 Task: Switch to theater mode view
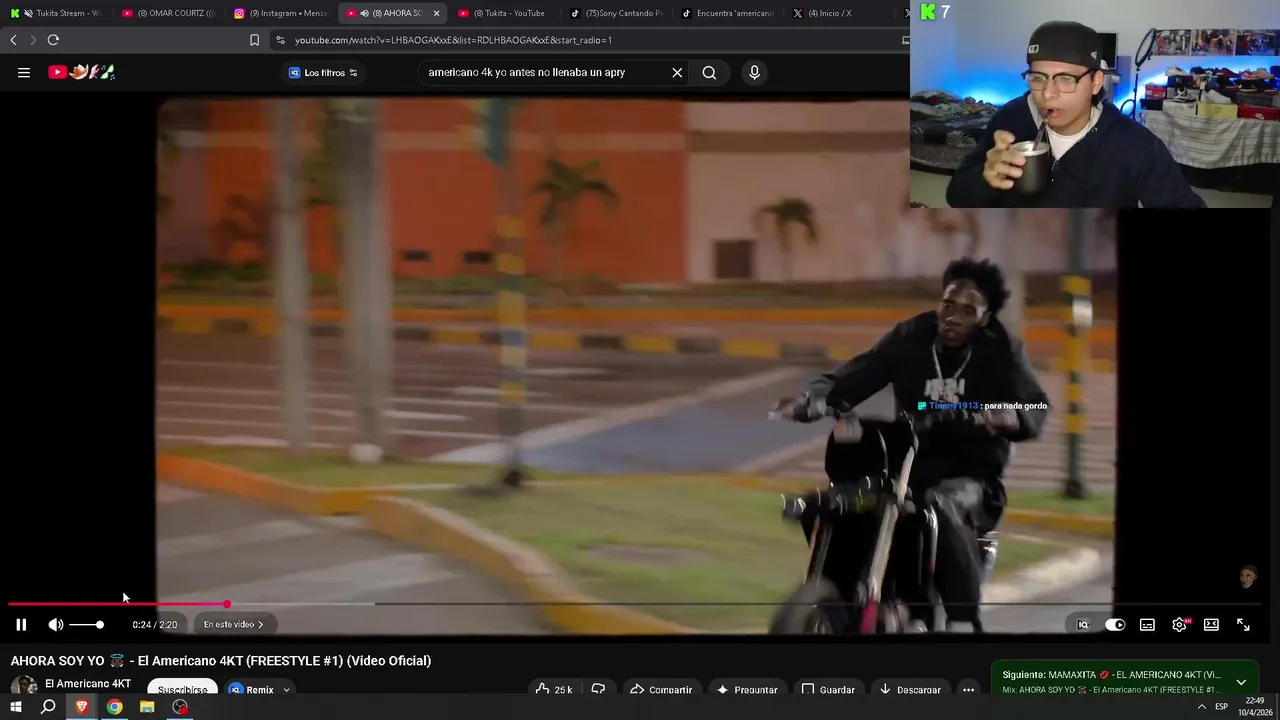(x=1211, y=625)
